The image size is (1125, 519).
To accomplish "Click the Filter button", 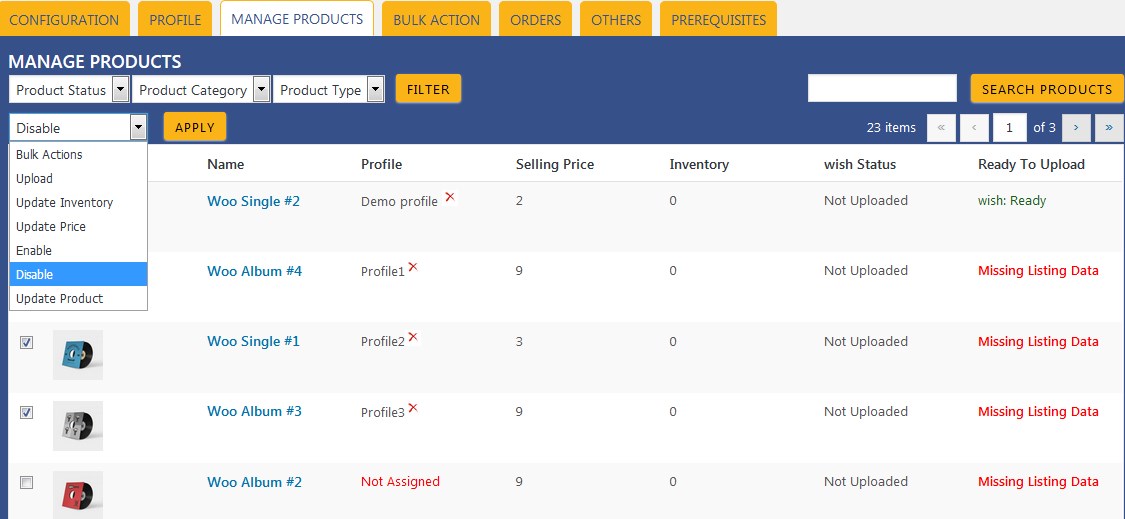I will (428, 89).
